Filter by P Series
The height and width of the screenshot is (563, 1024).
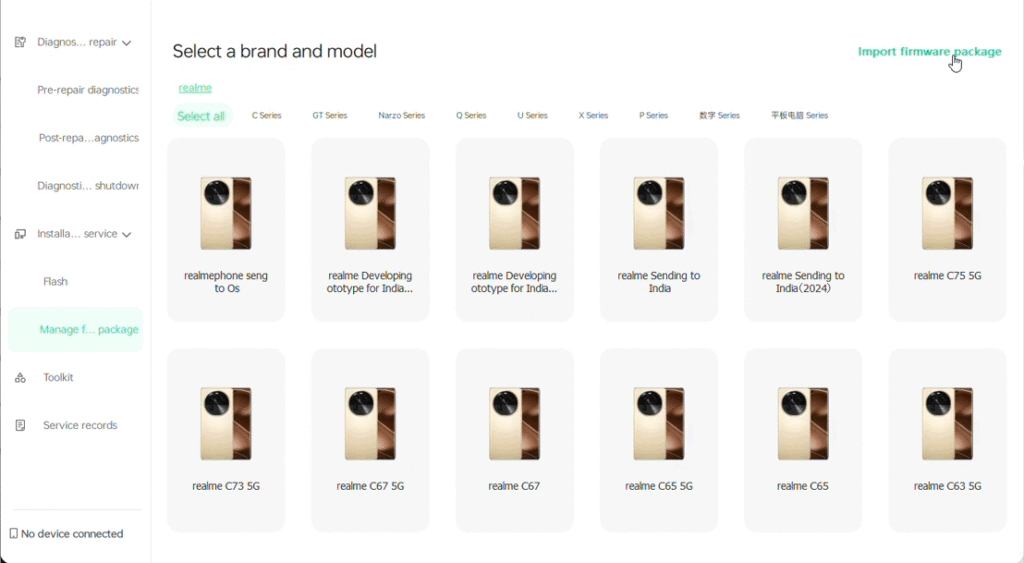point(653,116)
